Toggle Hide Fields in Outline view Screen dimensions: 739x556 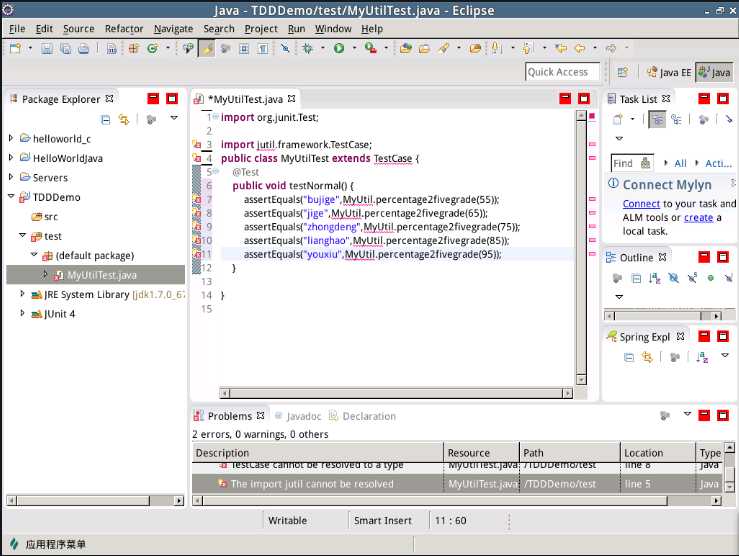[673, 278]
